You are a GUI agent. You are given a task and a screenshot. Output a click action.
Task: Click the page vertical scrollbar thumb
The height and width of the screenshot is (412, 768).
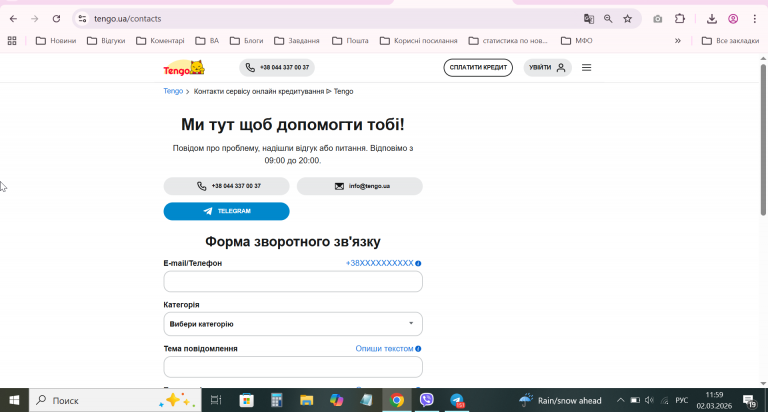click(763, 140)
